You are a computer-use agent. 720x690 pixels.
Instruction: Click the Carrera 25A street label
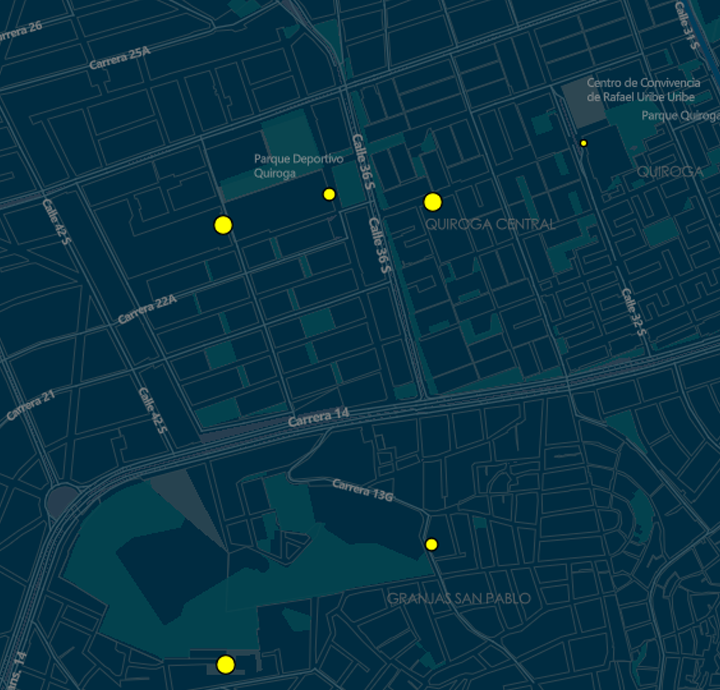tap(119, 57)
